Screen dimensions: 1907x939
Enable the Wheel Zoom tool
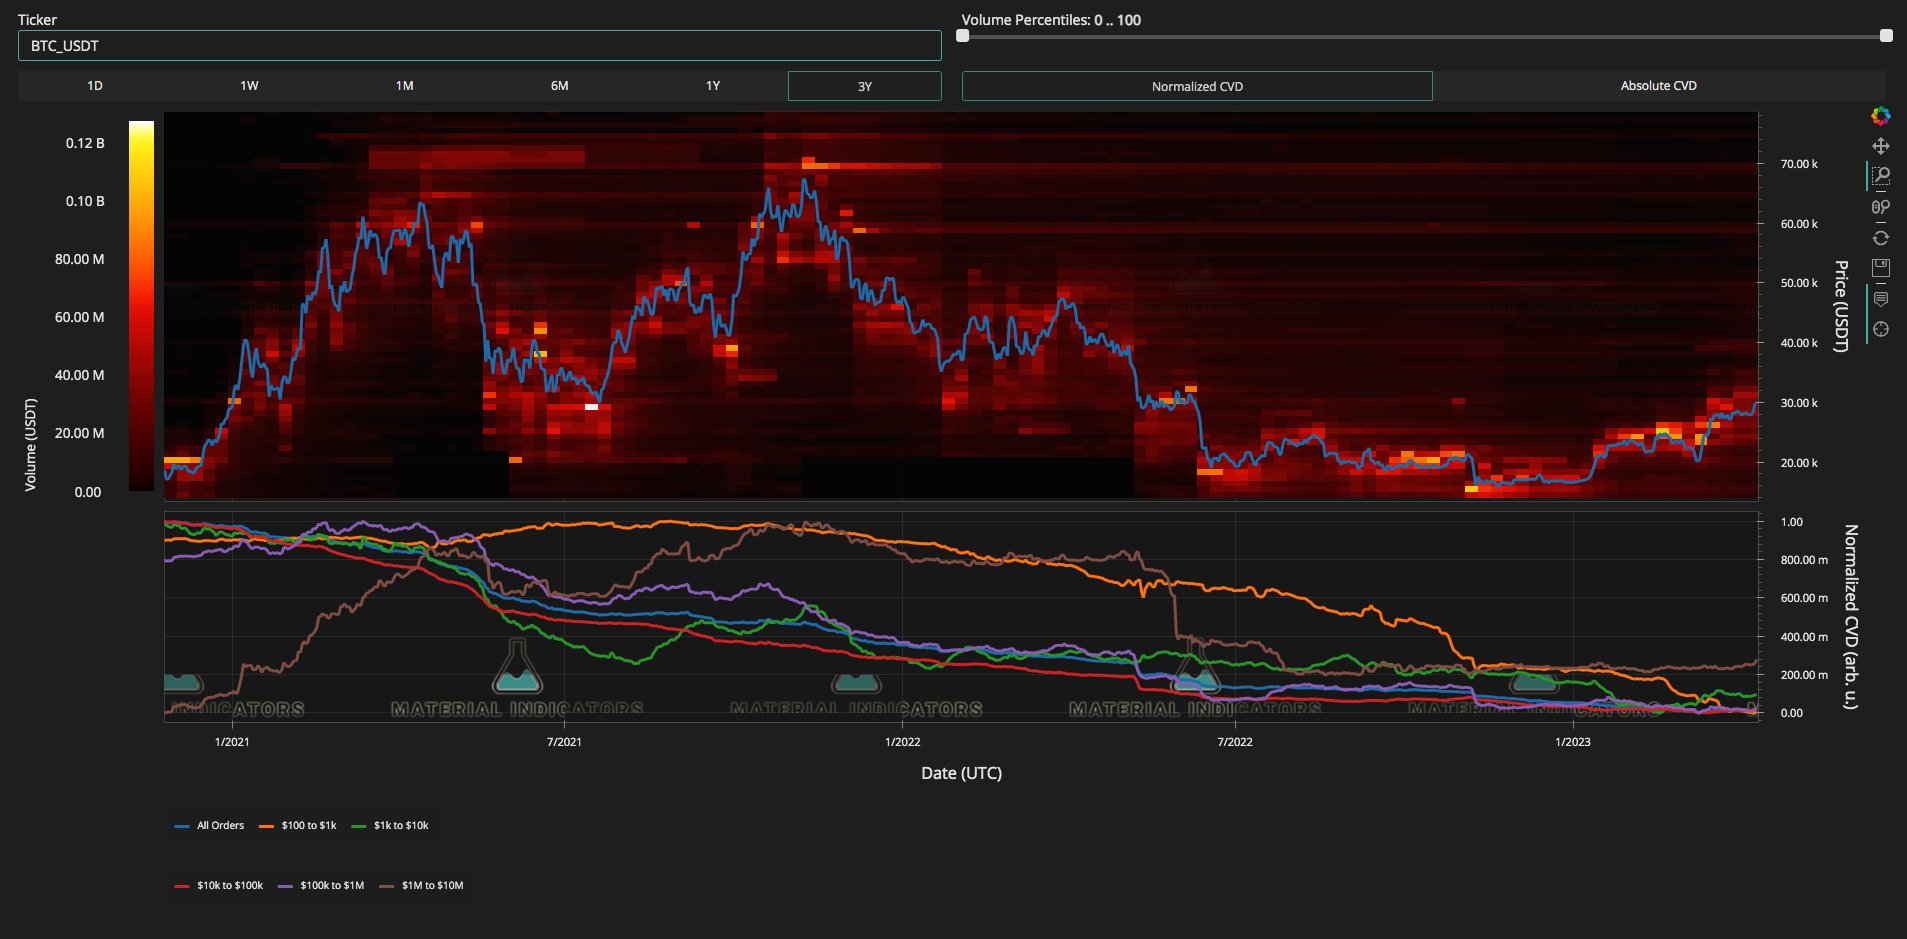(1880, 207)
